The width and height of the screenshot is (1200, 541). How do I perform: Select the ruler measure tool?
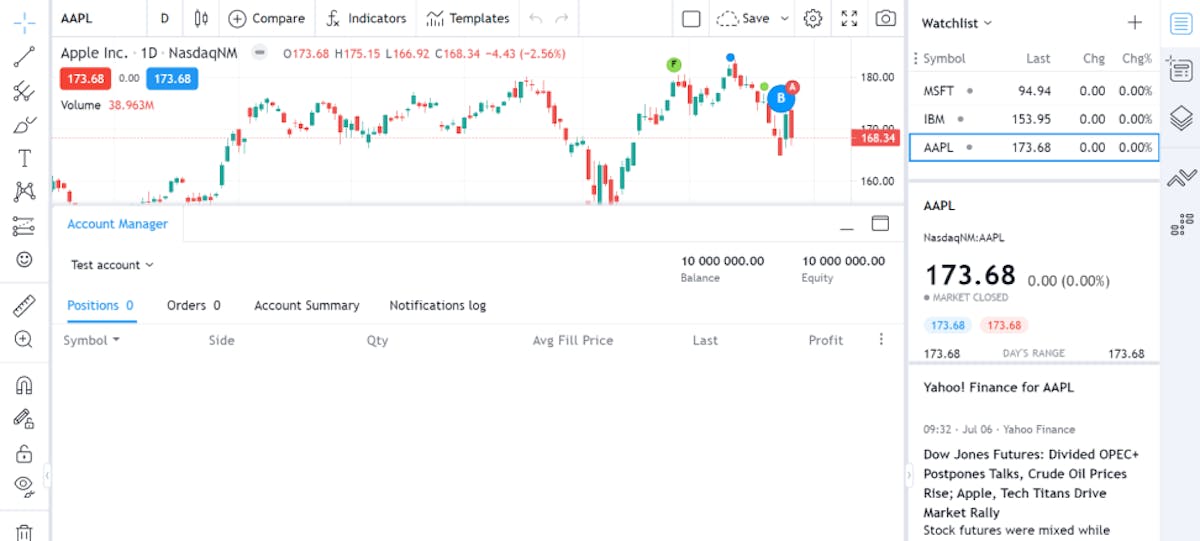24,305
